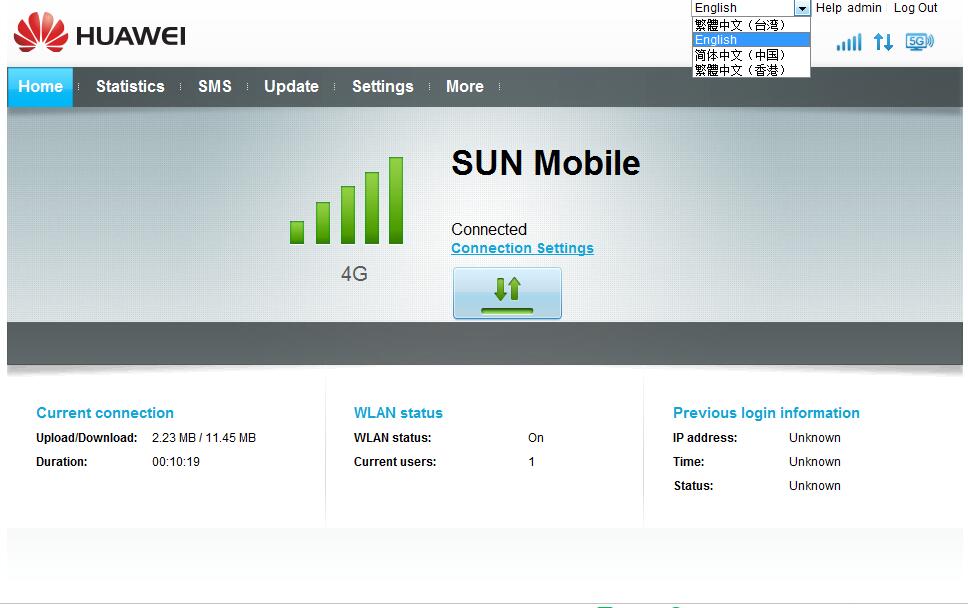This screenshot has width=968, height=608.
Task: Open the Connection Settings link
Action: click(x=522, y=248)
